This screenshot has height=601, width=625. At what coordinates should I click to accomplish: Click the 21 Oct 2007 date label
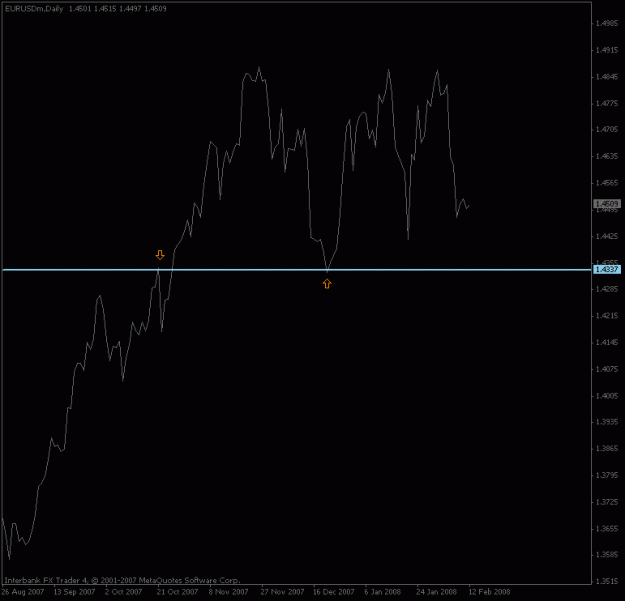pos(177,592)
